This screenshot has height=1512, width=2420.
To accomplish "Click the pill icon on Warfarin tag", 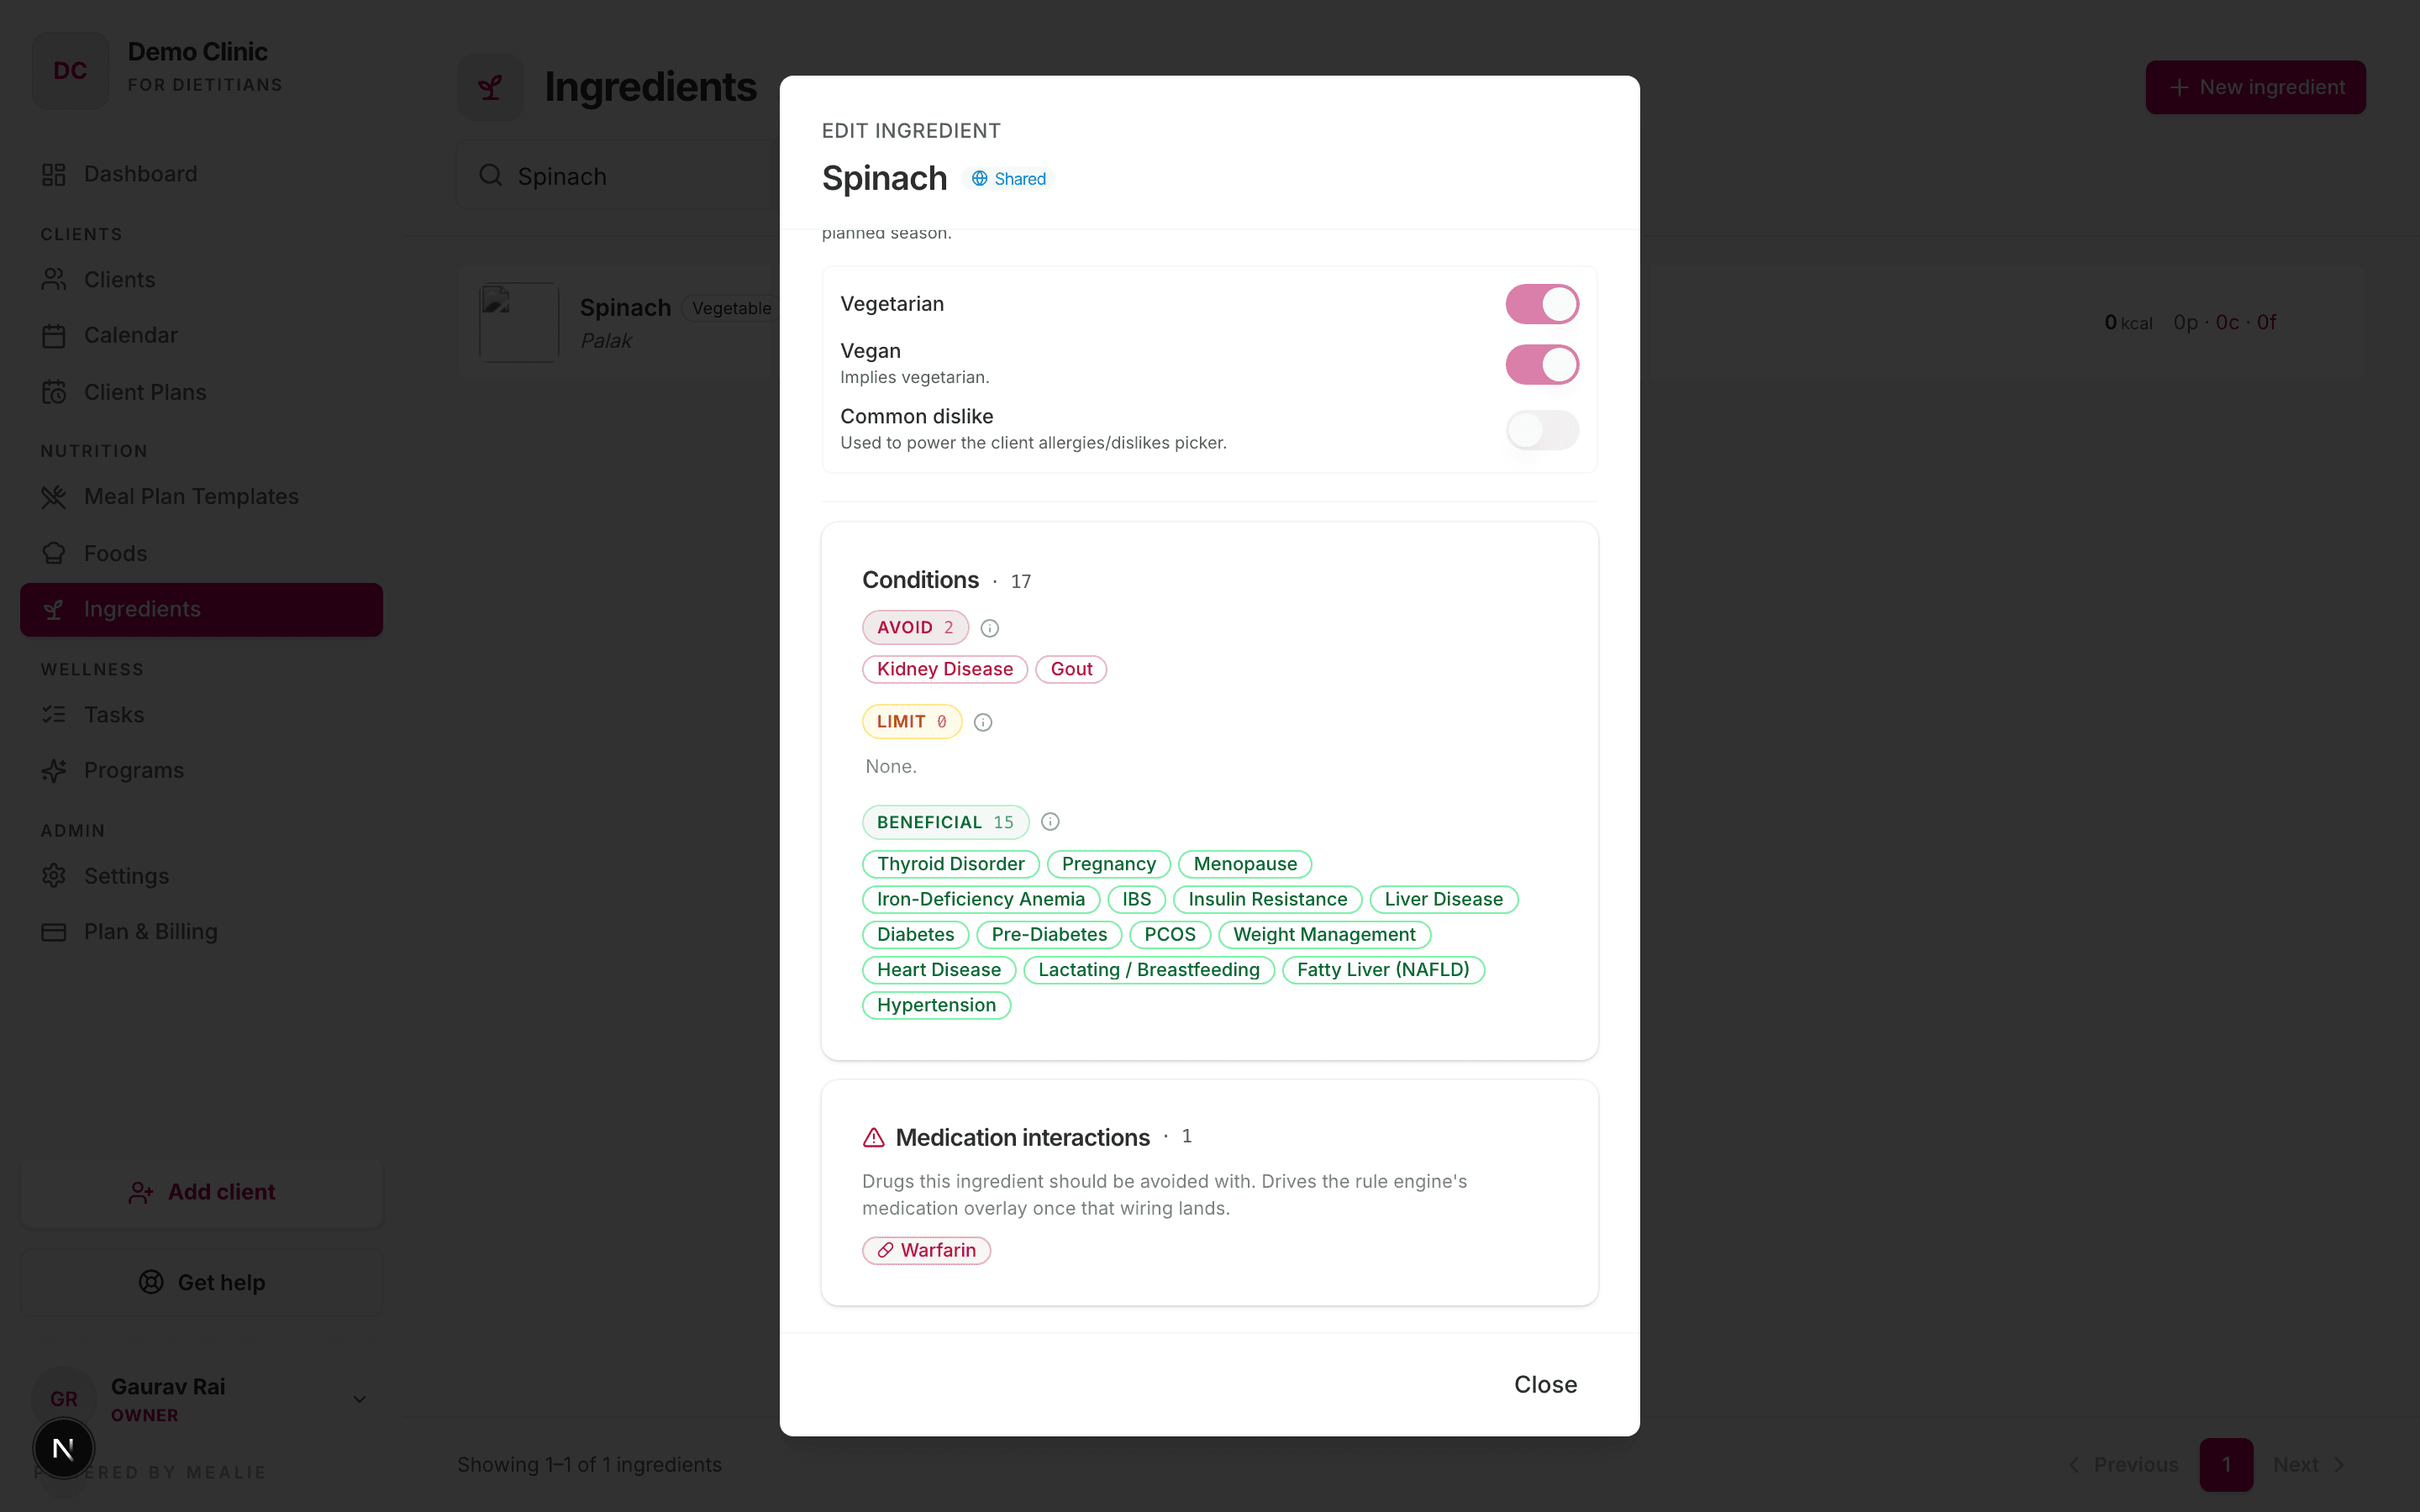I will coord(885,1250).
